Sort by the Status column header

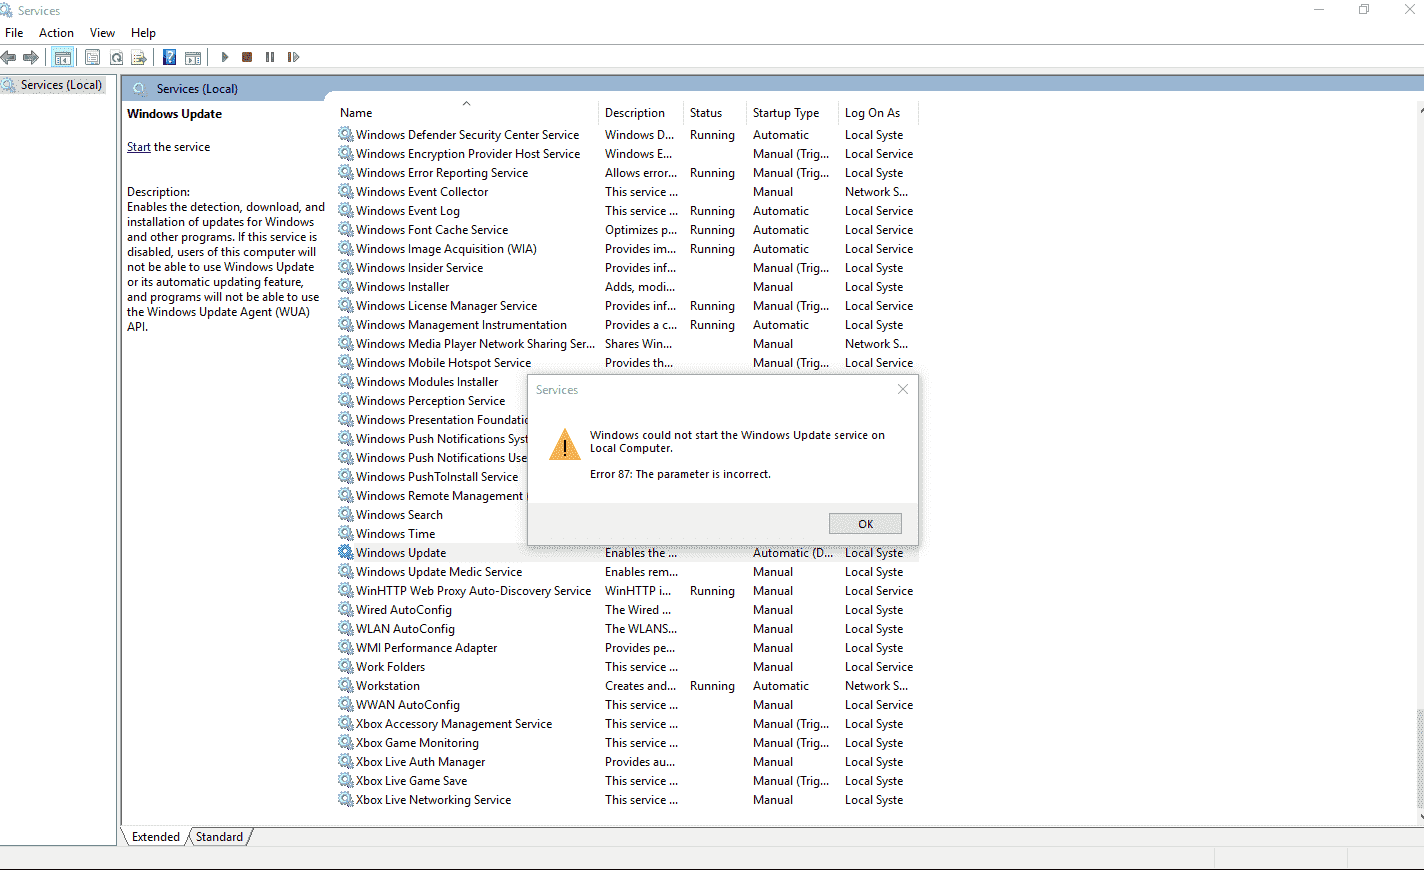715,113
